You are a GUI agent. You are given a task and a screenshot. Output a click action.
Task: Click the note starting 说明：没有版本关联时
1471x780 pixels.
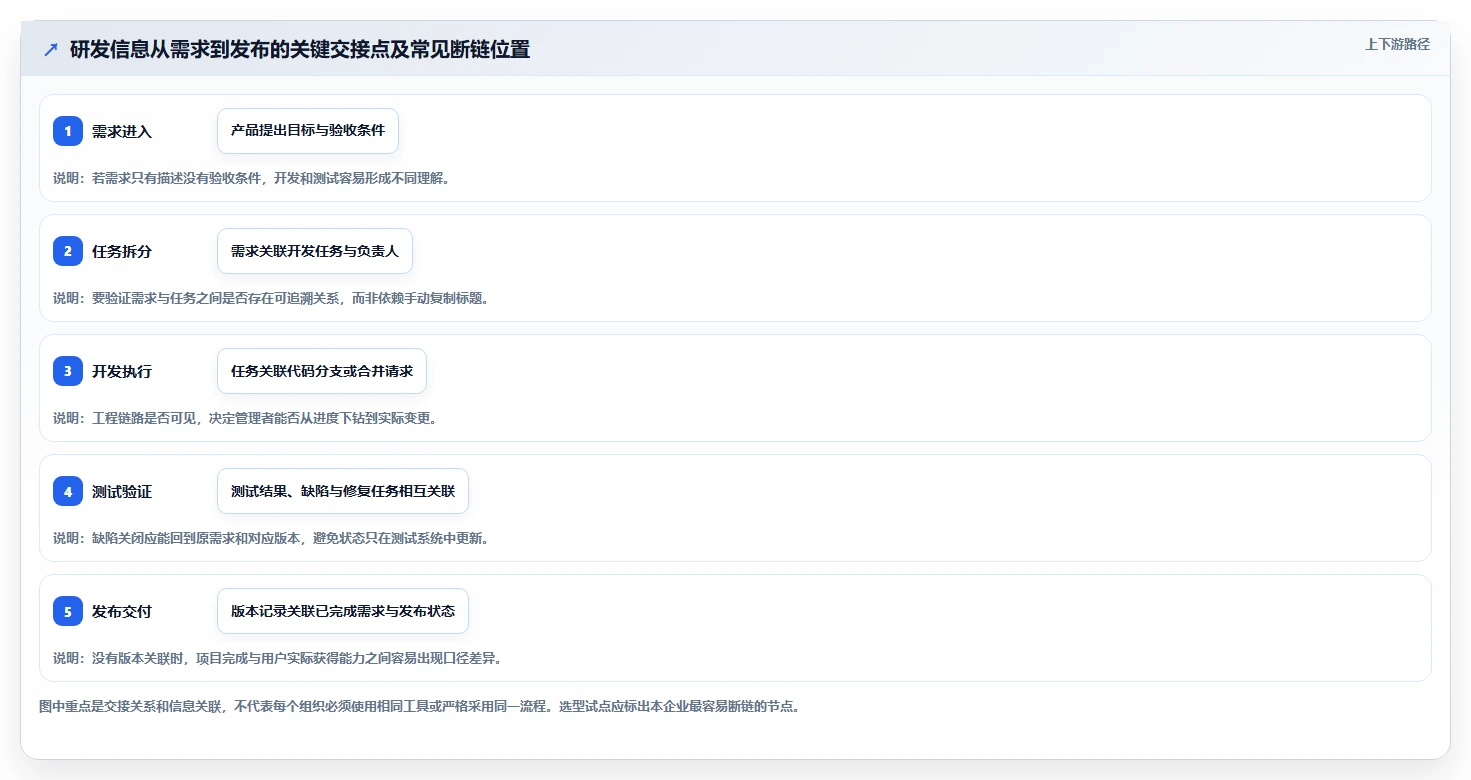point(278,658)
